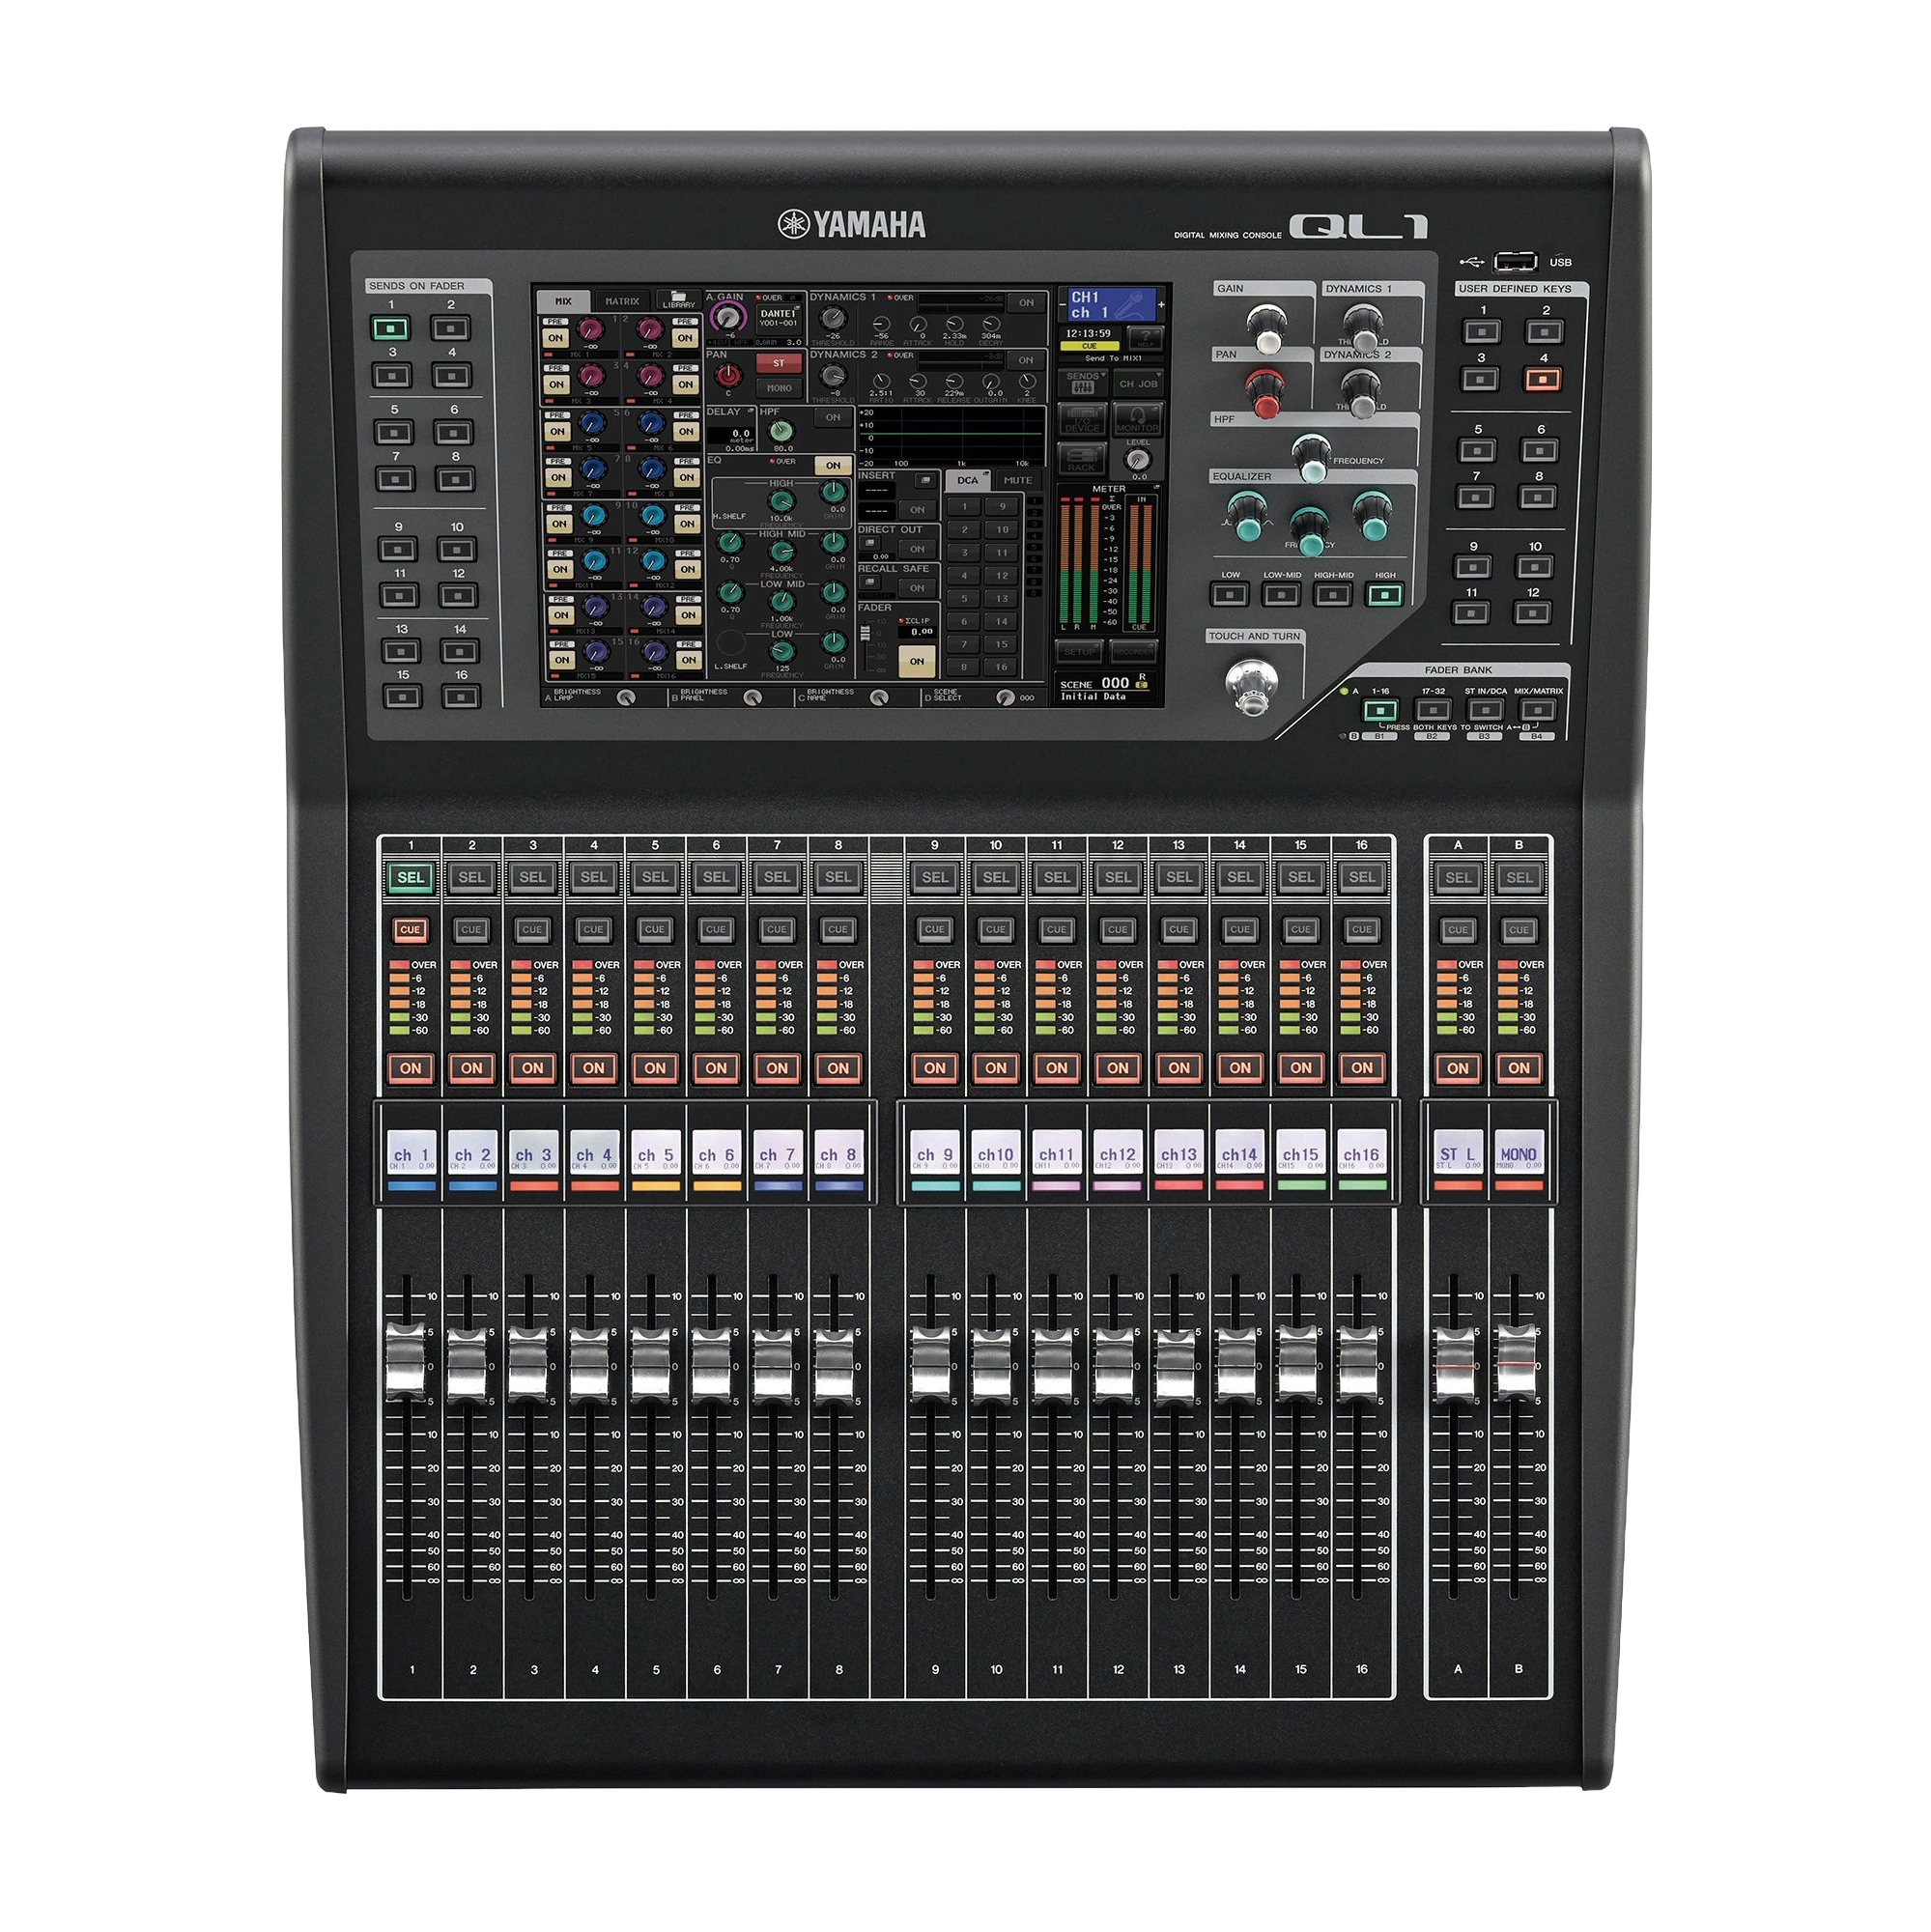Open the MONITOR headphone icon button
1931x1932 pixels.
click(x=1137, y=419)
